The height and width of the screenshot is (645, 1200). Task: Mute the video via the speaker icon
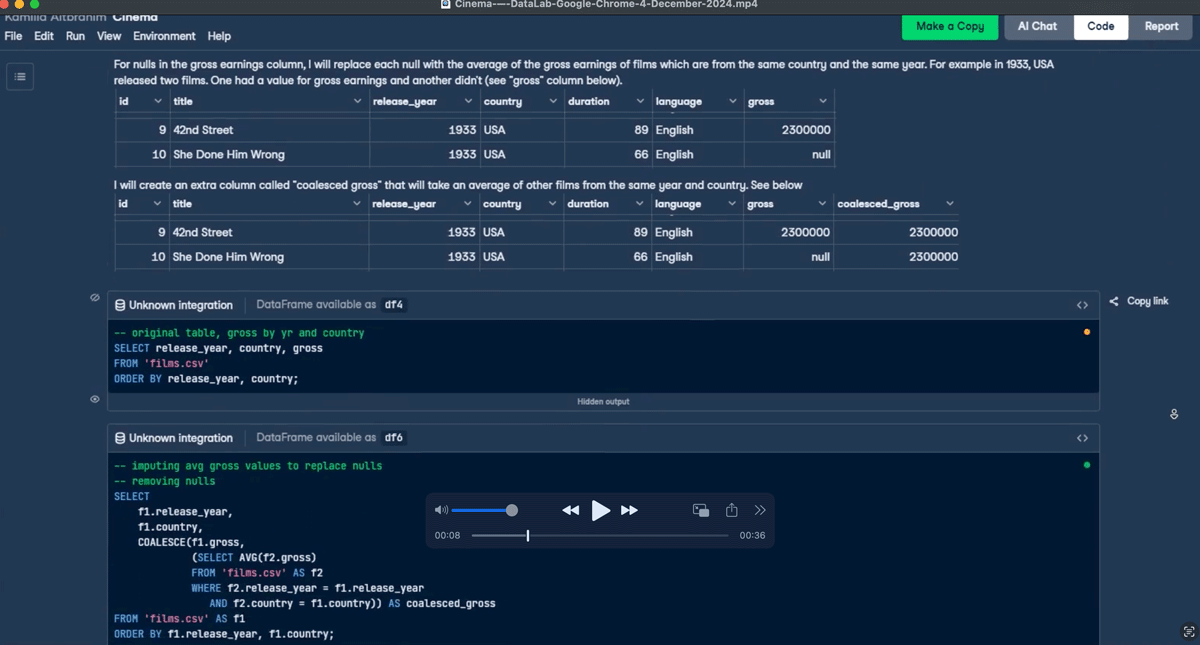pos(441,510)
